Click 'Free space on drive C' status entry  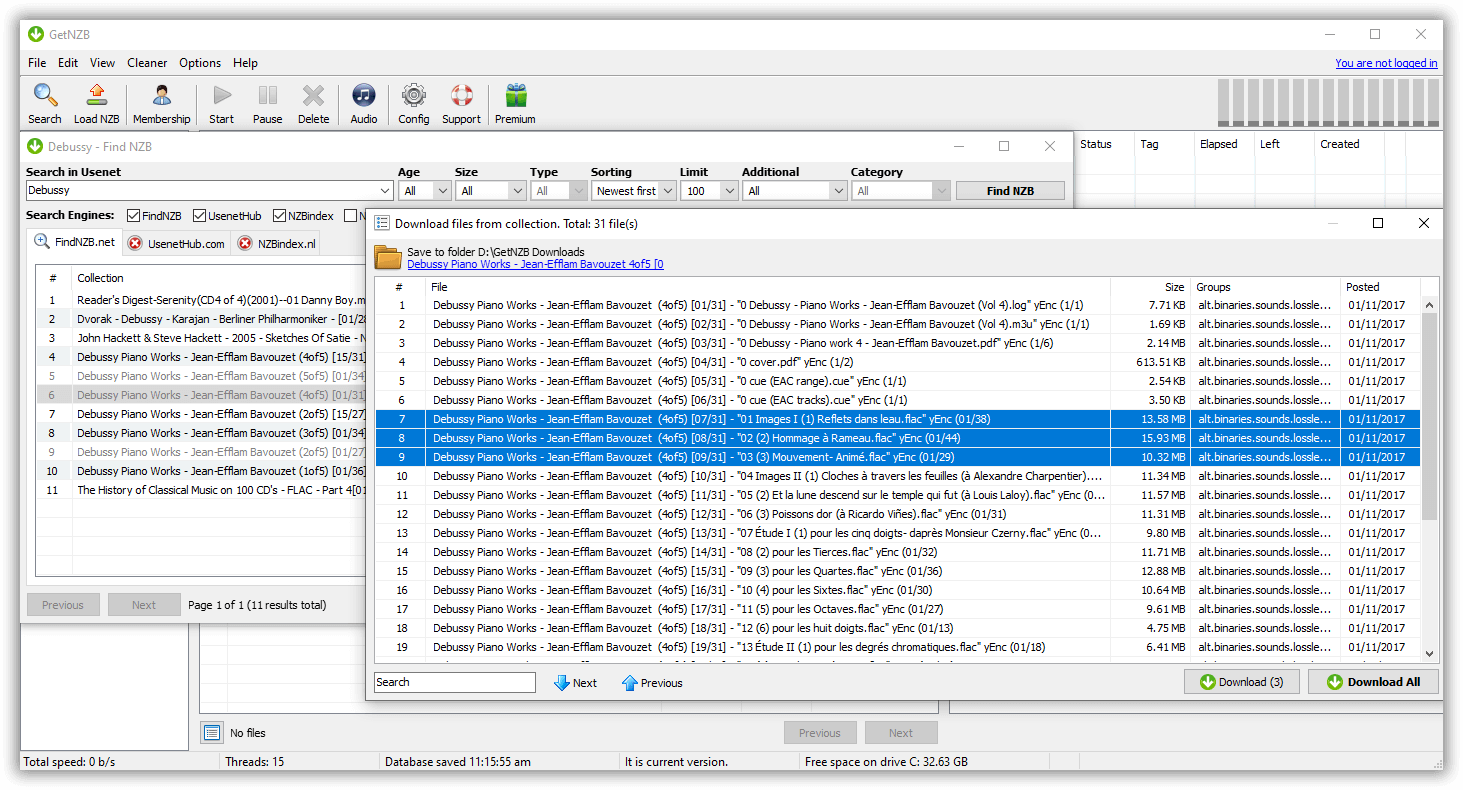[886, 762]
